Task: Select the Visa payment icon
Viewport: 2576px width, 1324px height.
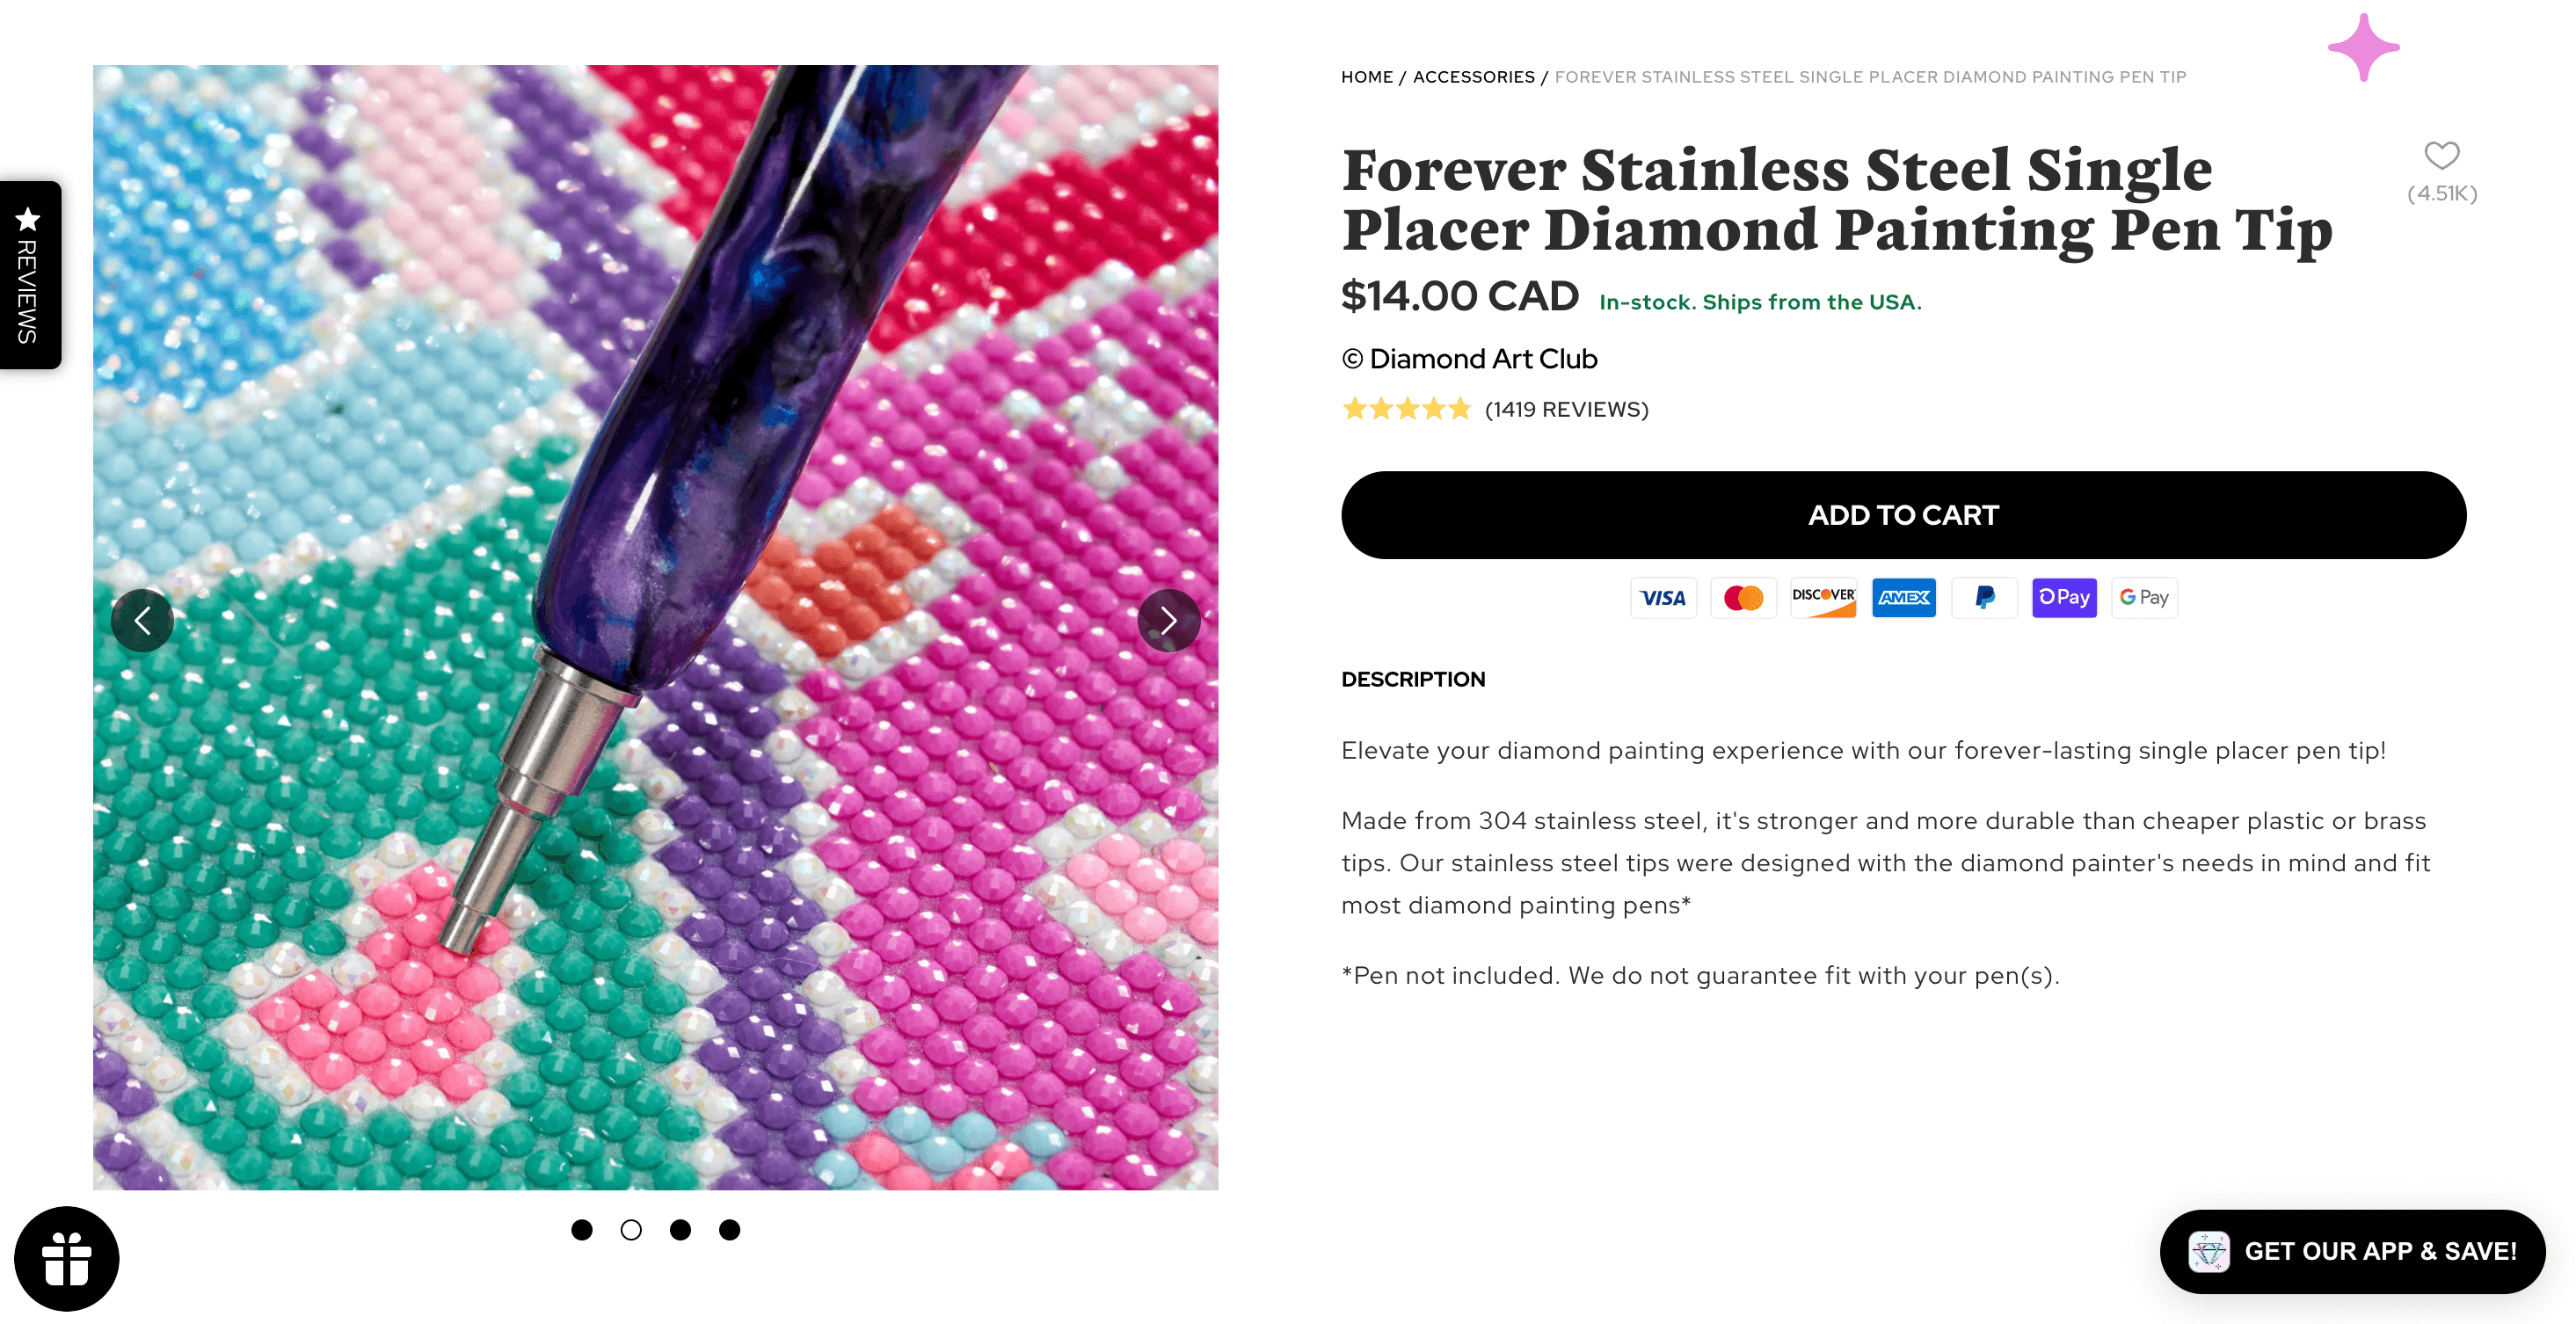Action: click(x=1663, y=597)
